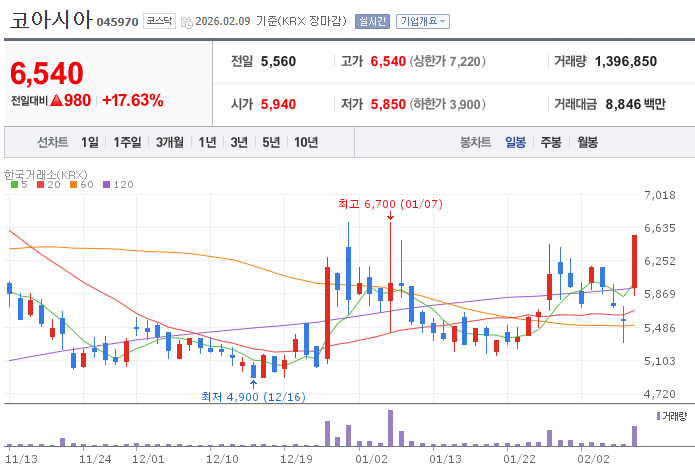Click the purple 거래량 volume legend
Viewport: 695px width, 473px height.
tap(672, 416)
